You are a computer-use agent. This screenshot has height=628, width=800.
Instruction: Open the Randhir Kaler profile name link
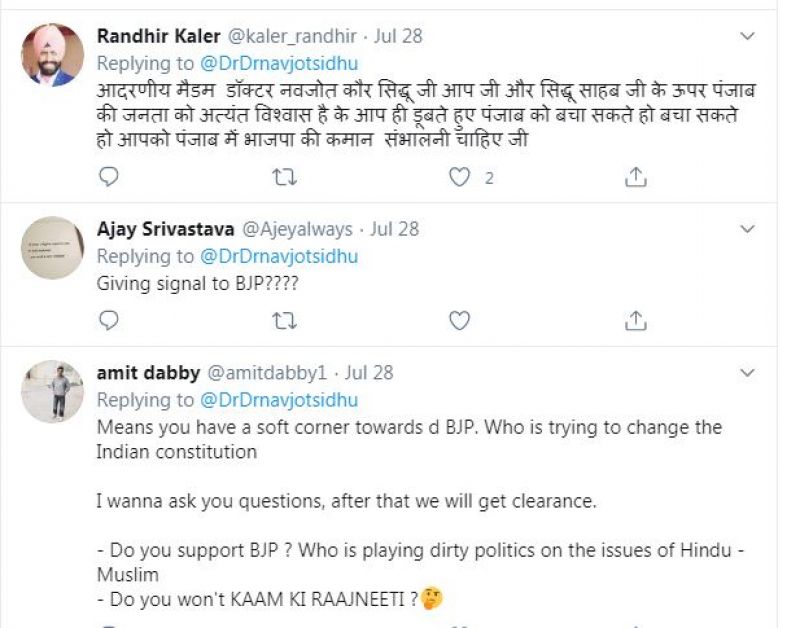[158, 36]
